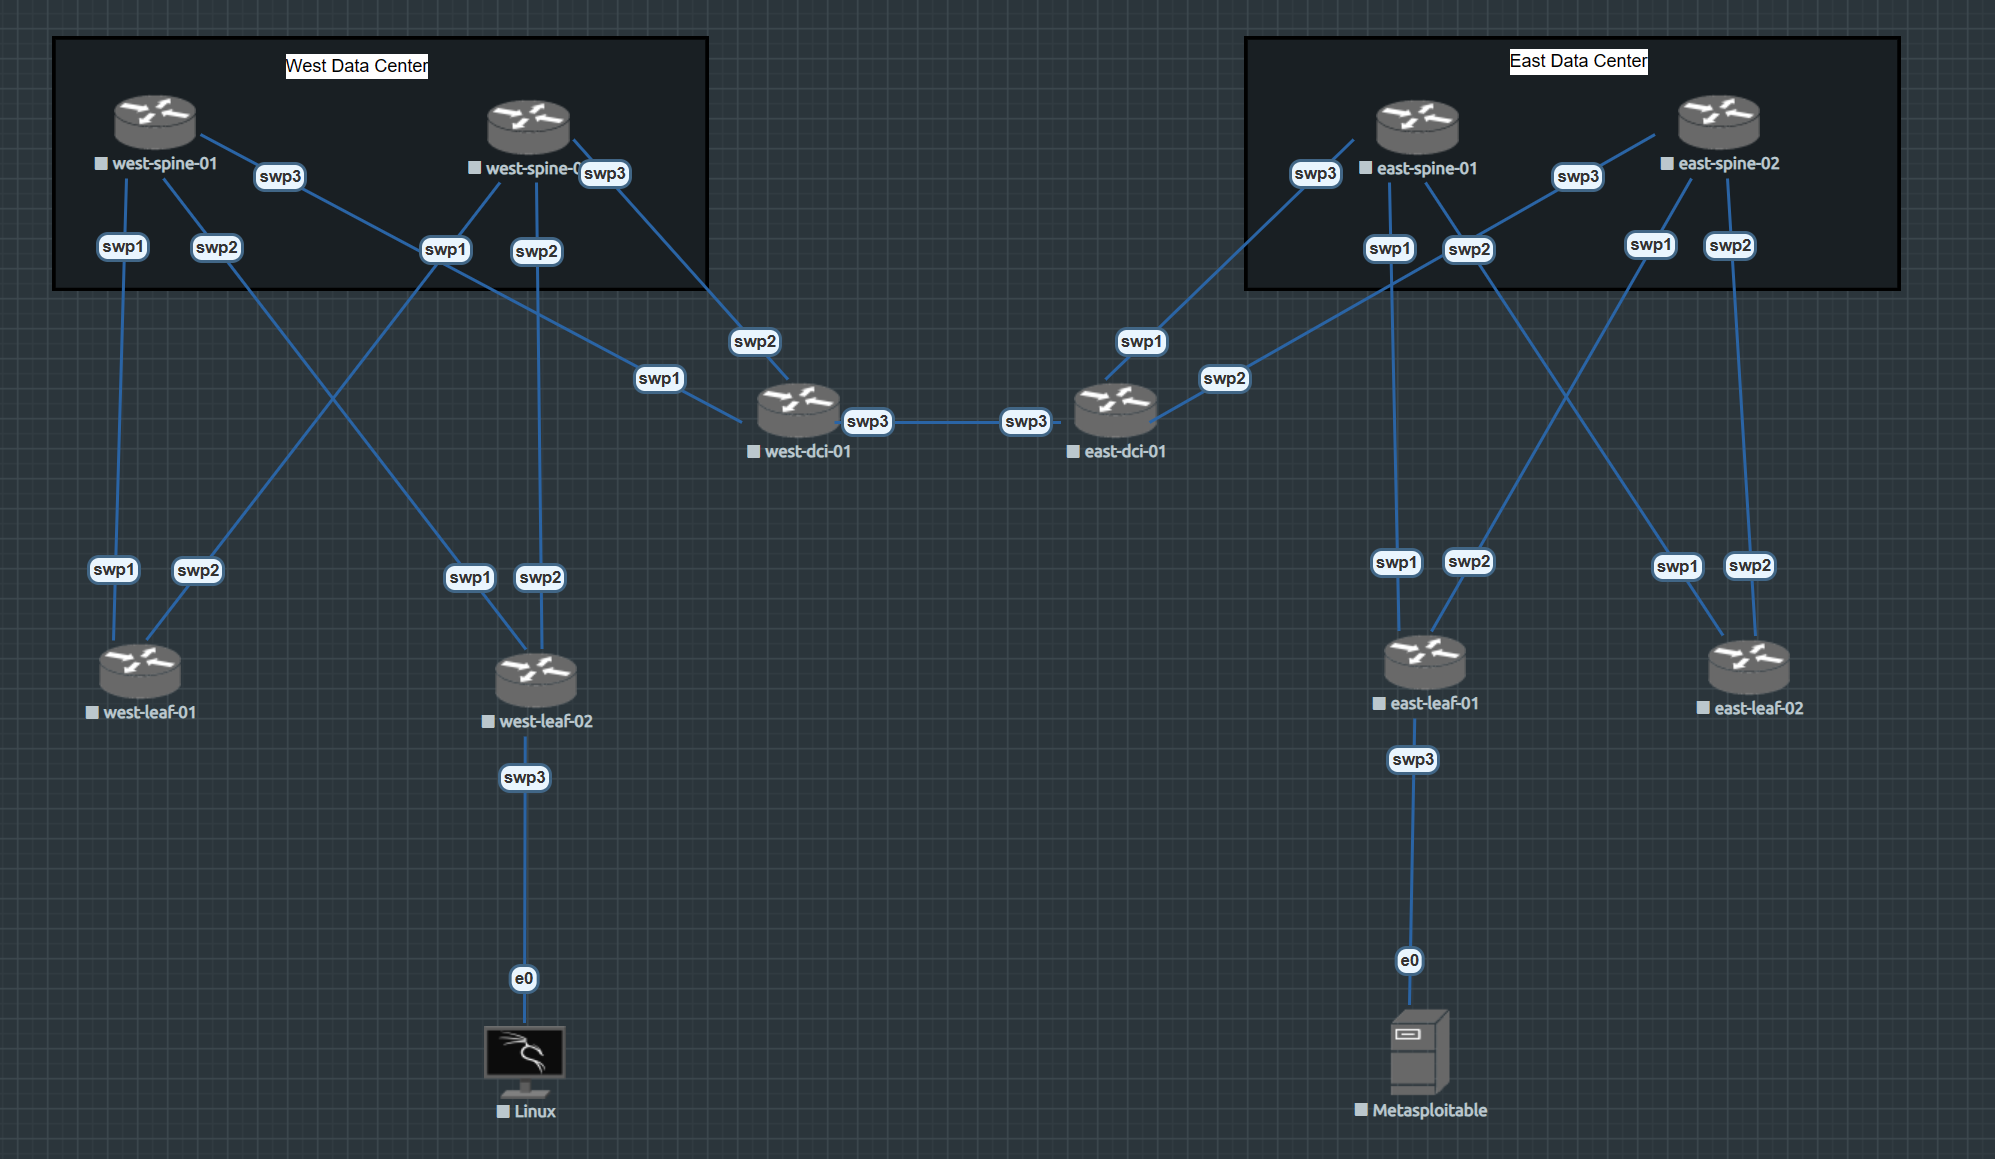Open the Metasploitable server node
Screen dimensions: 1995x1159
point(1420,1052)
